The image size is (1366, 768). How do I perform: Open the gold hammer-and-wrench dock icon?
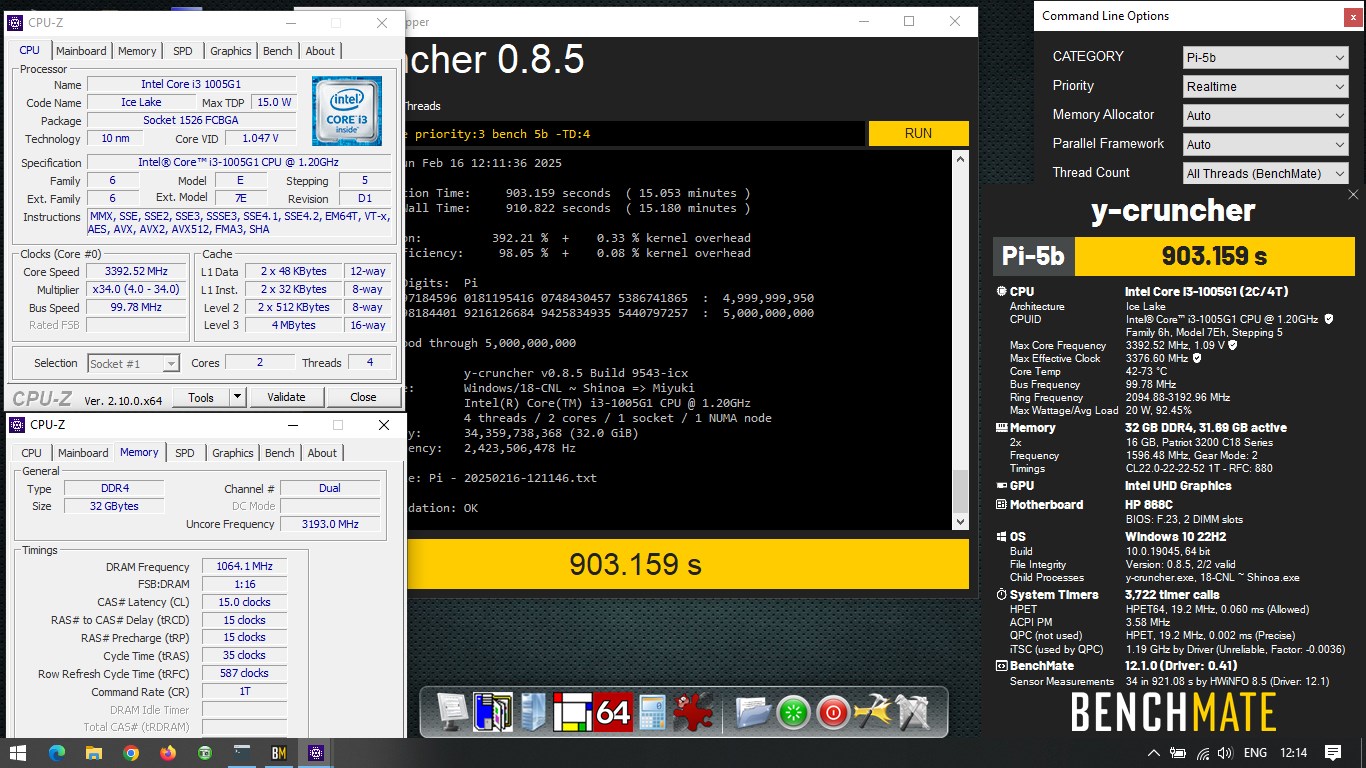872,712
